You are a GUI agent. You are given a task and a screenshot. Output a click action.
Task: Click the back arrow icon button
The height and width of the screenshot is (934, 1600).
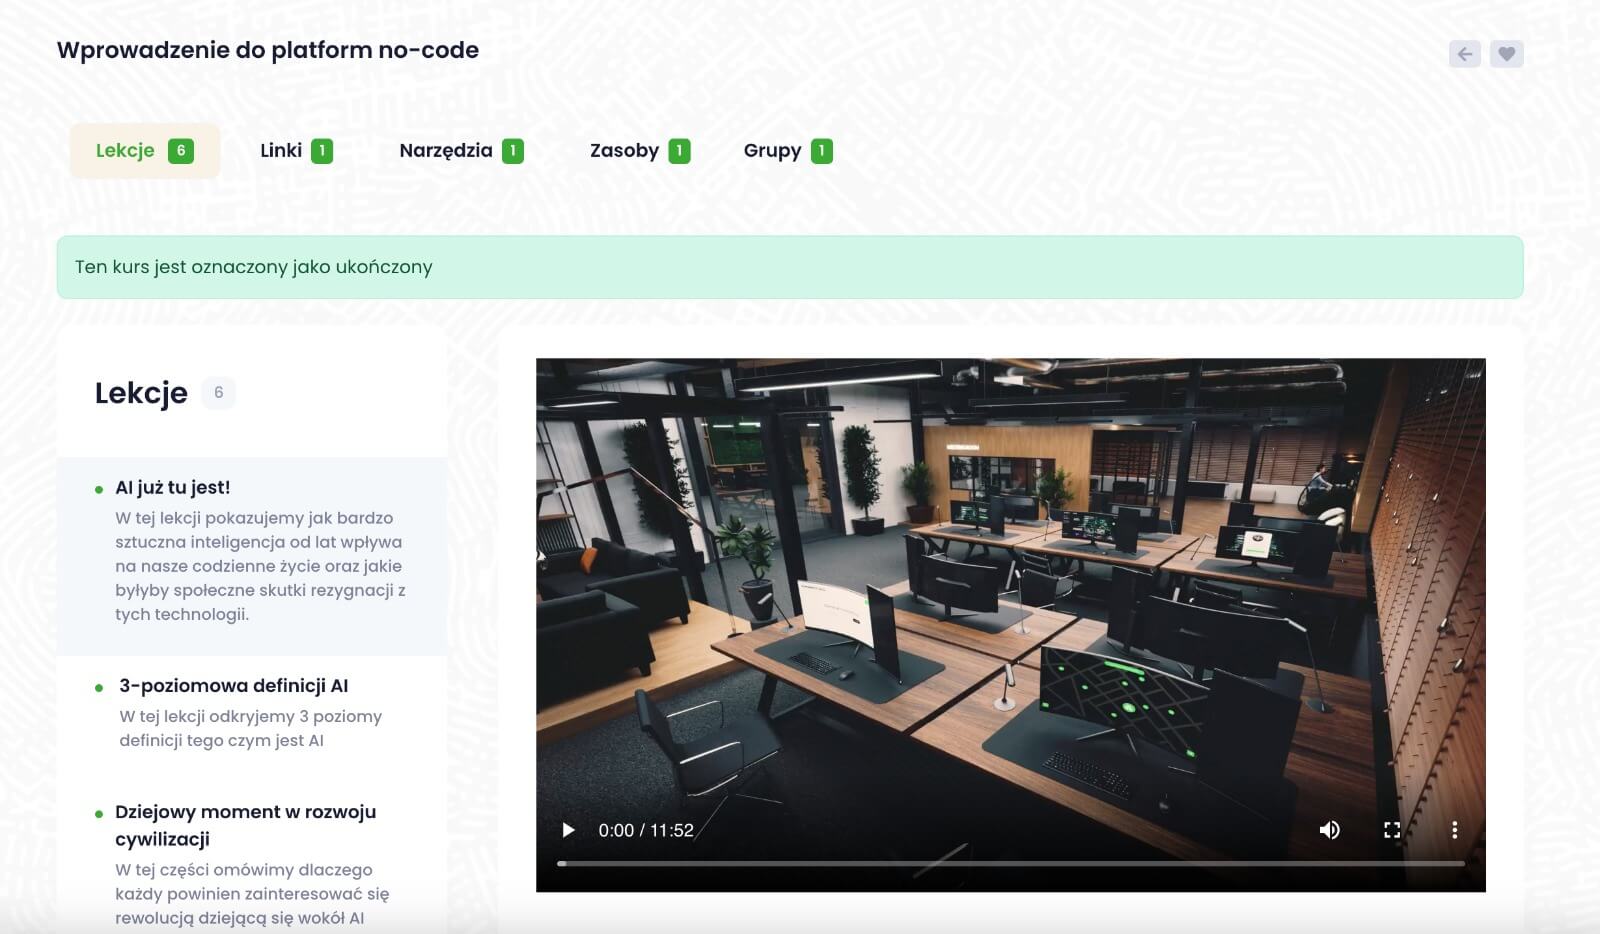click(x=1464, y=54)
